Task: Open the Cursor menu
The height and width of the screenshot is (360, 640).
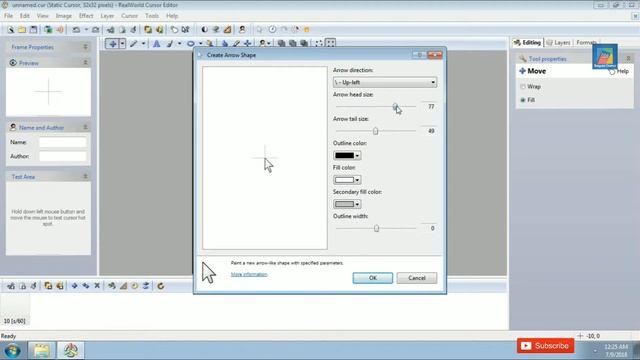Action: [129, 16]
